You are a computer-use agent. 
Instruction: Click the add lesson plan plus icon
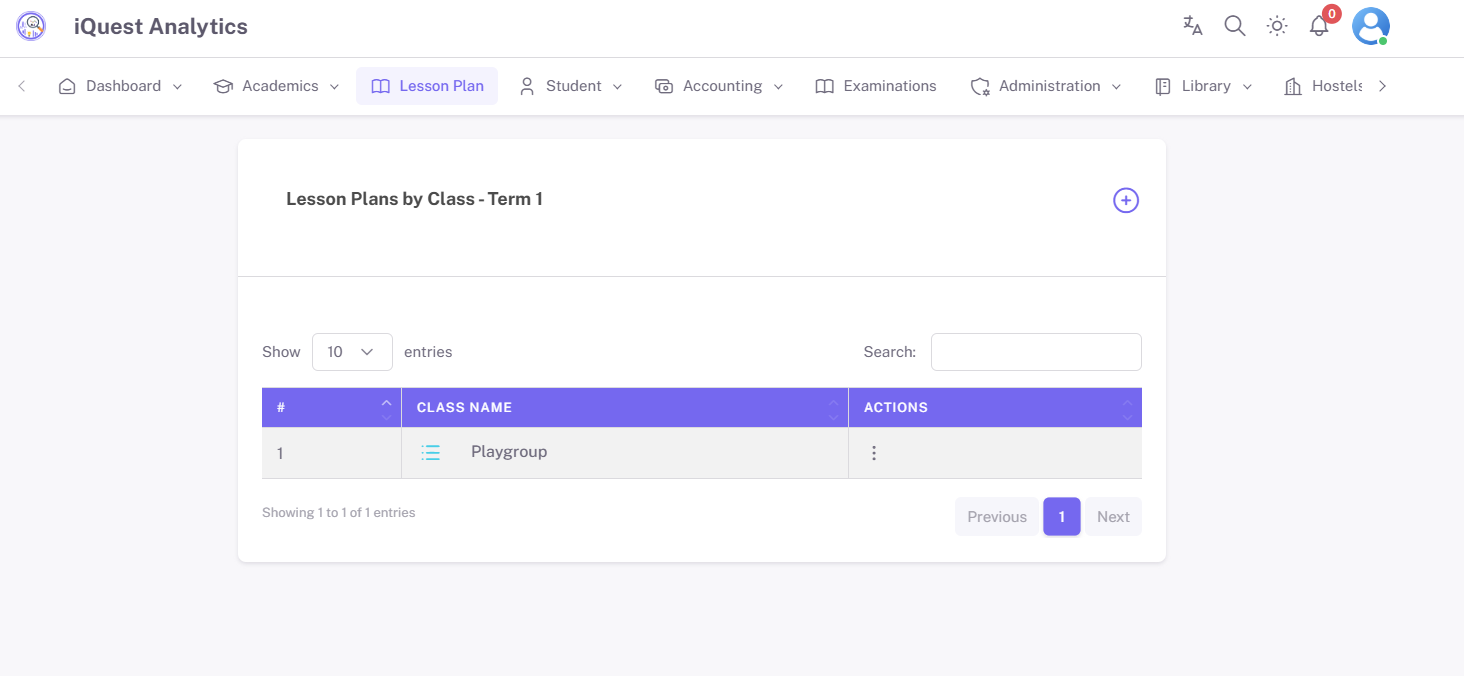pyautogui.click(x=1126, y=200)
